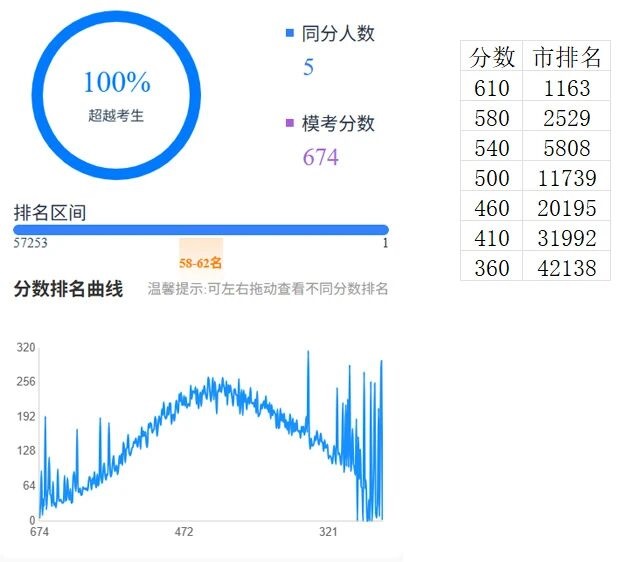The width and height of the screenshot is (643, 562).
Task: Select the 分数 table column header
Action: (x=492, y=57)
